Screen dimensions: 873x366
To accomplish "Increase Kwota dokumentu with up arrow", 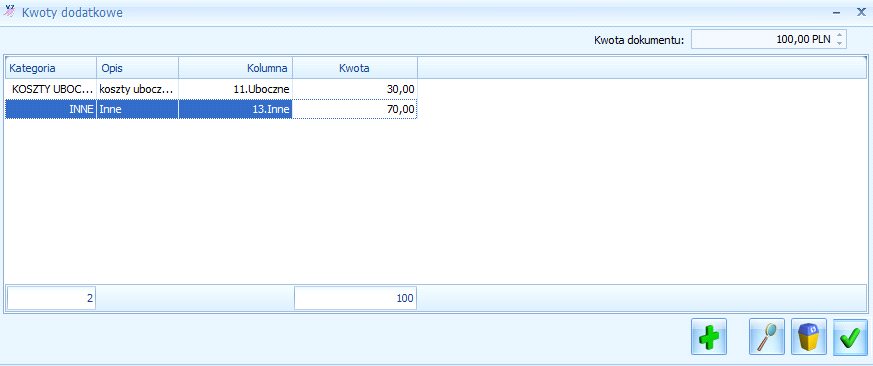I will (x=840, y=36).
